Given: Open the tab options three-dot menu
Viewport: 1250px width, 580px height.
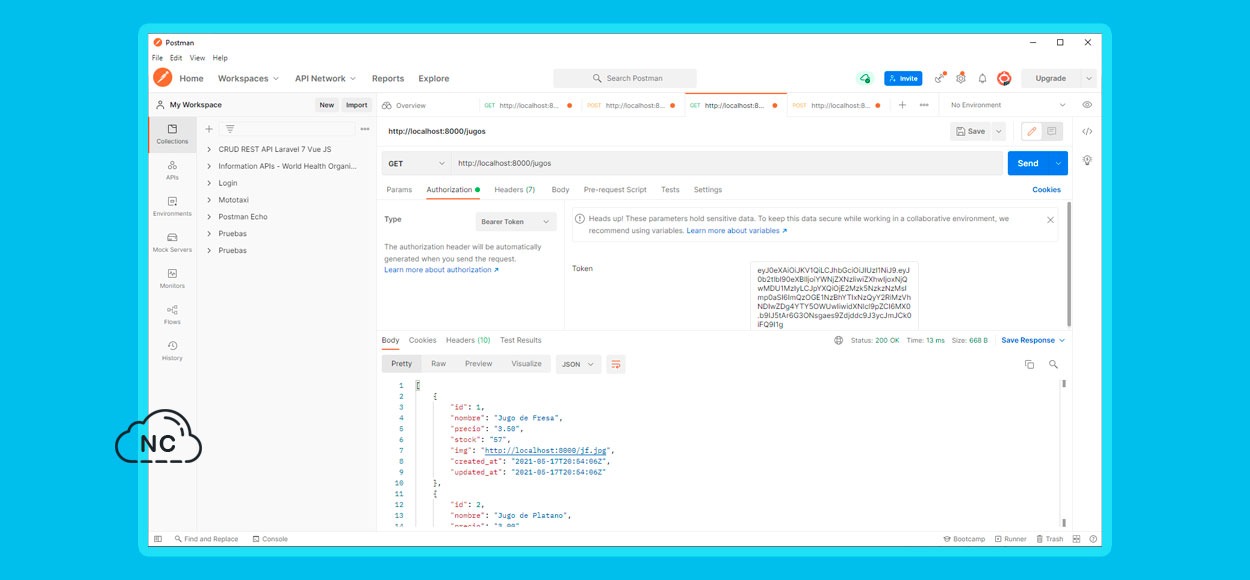Looking at the screenshot, I should (924, 105).
